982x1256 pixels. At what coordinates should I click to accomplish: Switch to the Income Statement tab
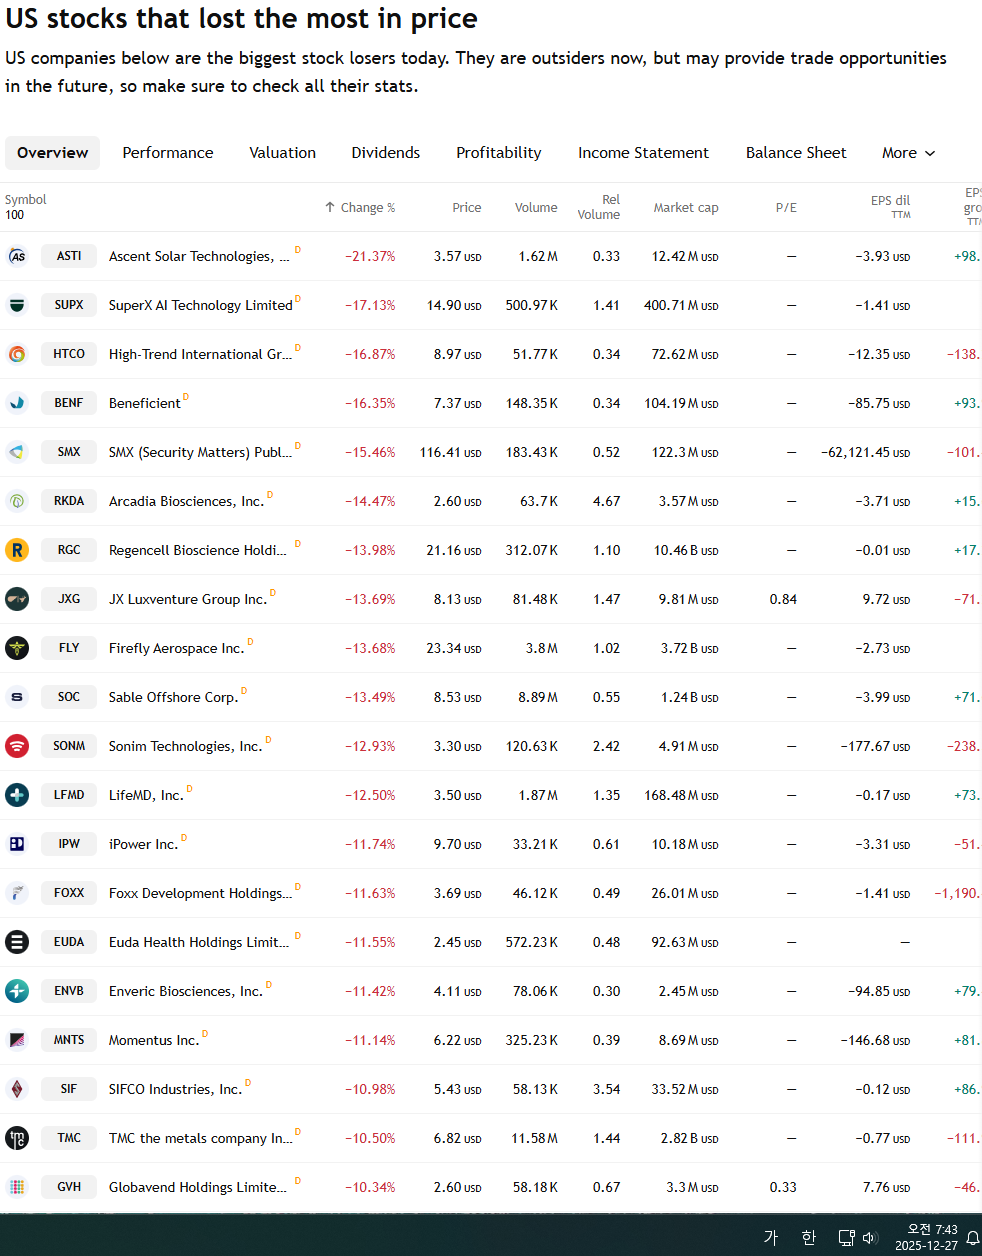point(643,153)
